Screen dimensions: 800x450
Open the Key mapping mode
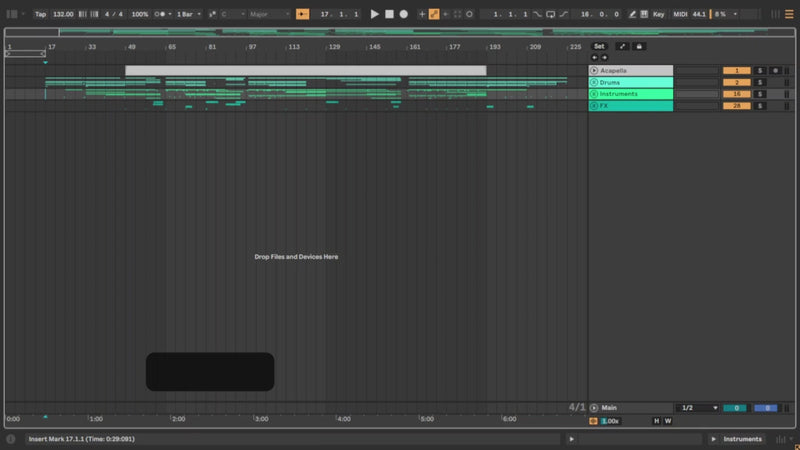click(658, 14)
